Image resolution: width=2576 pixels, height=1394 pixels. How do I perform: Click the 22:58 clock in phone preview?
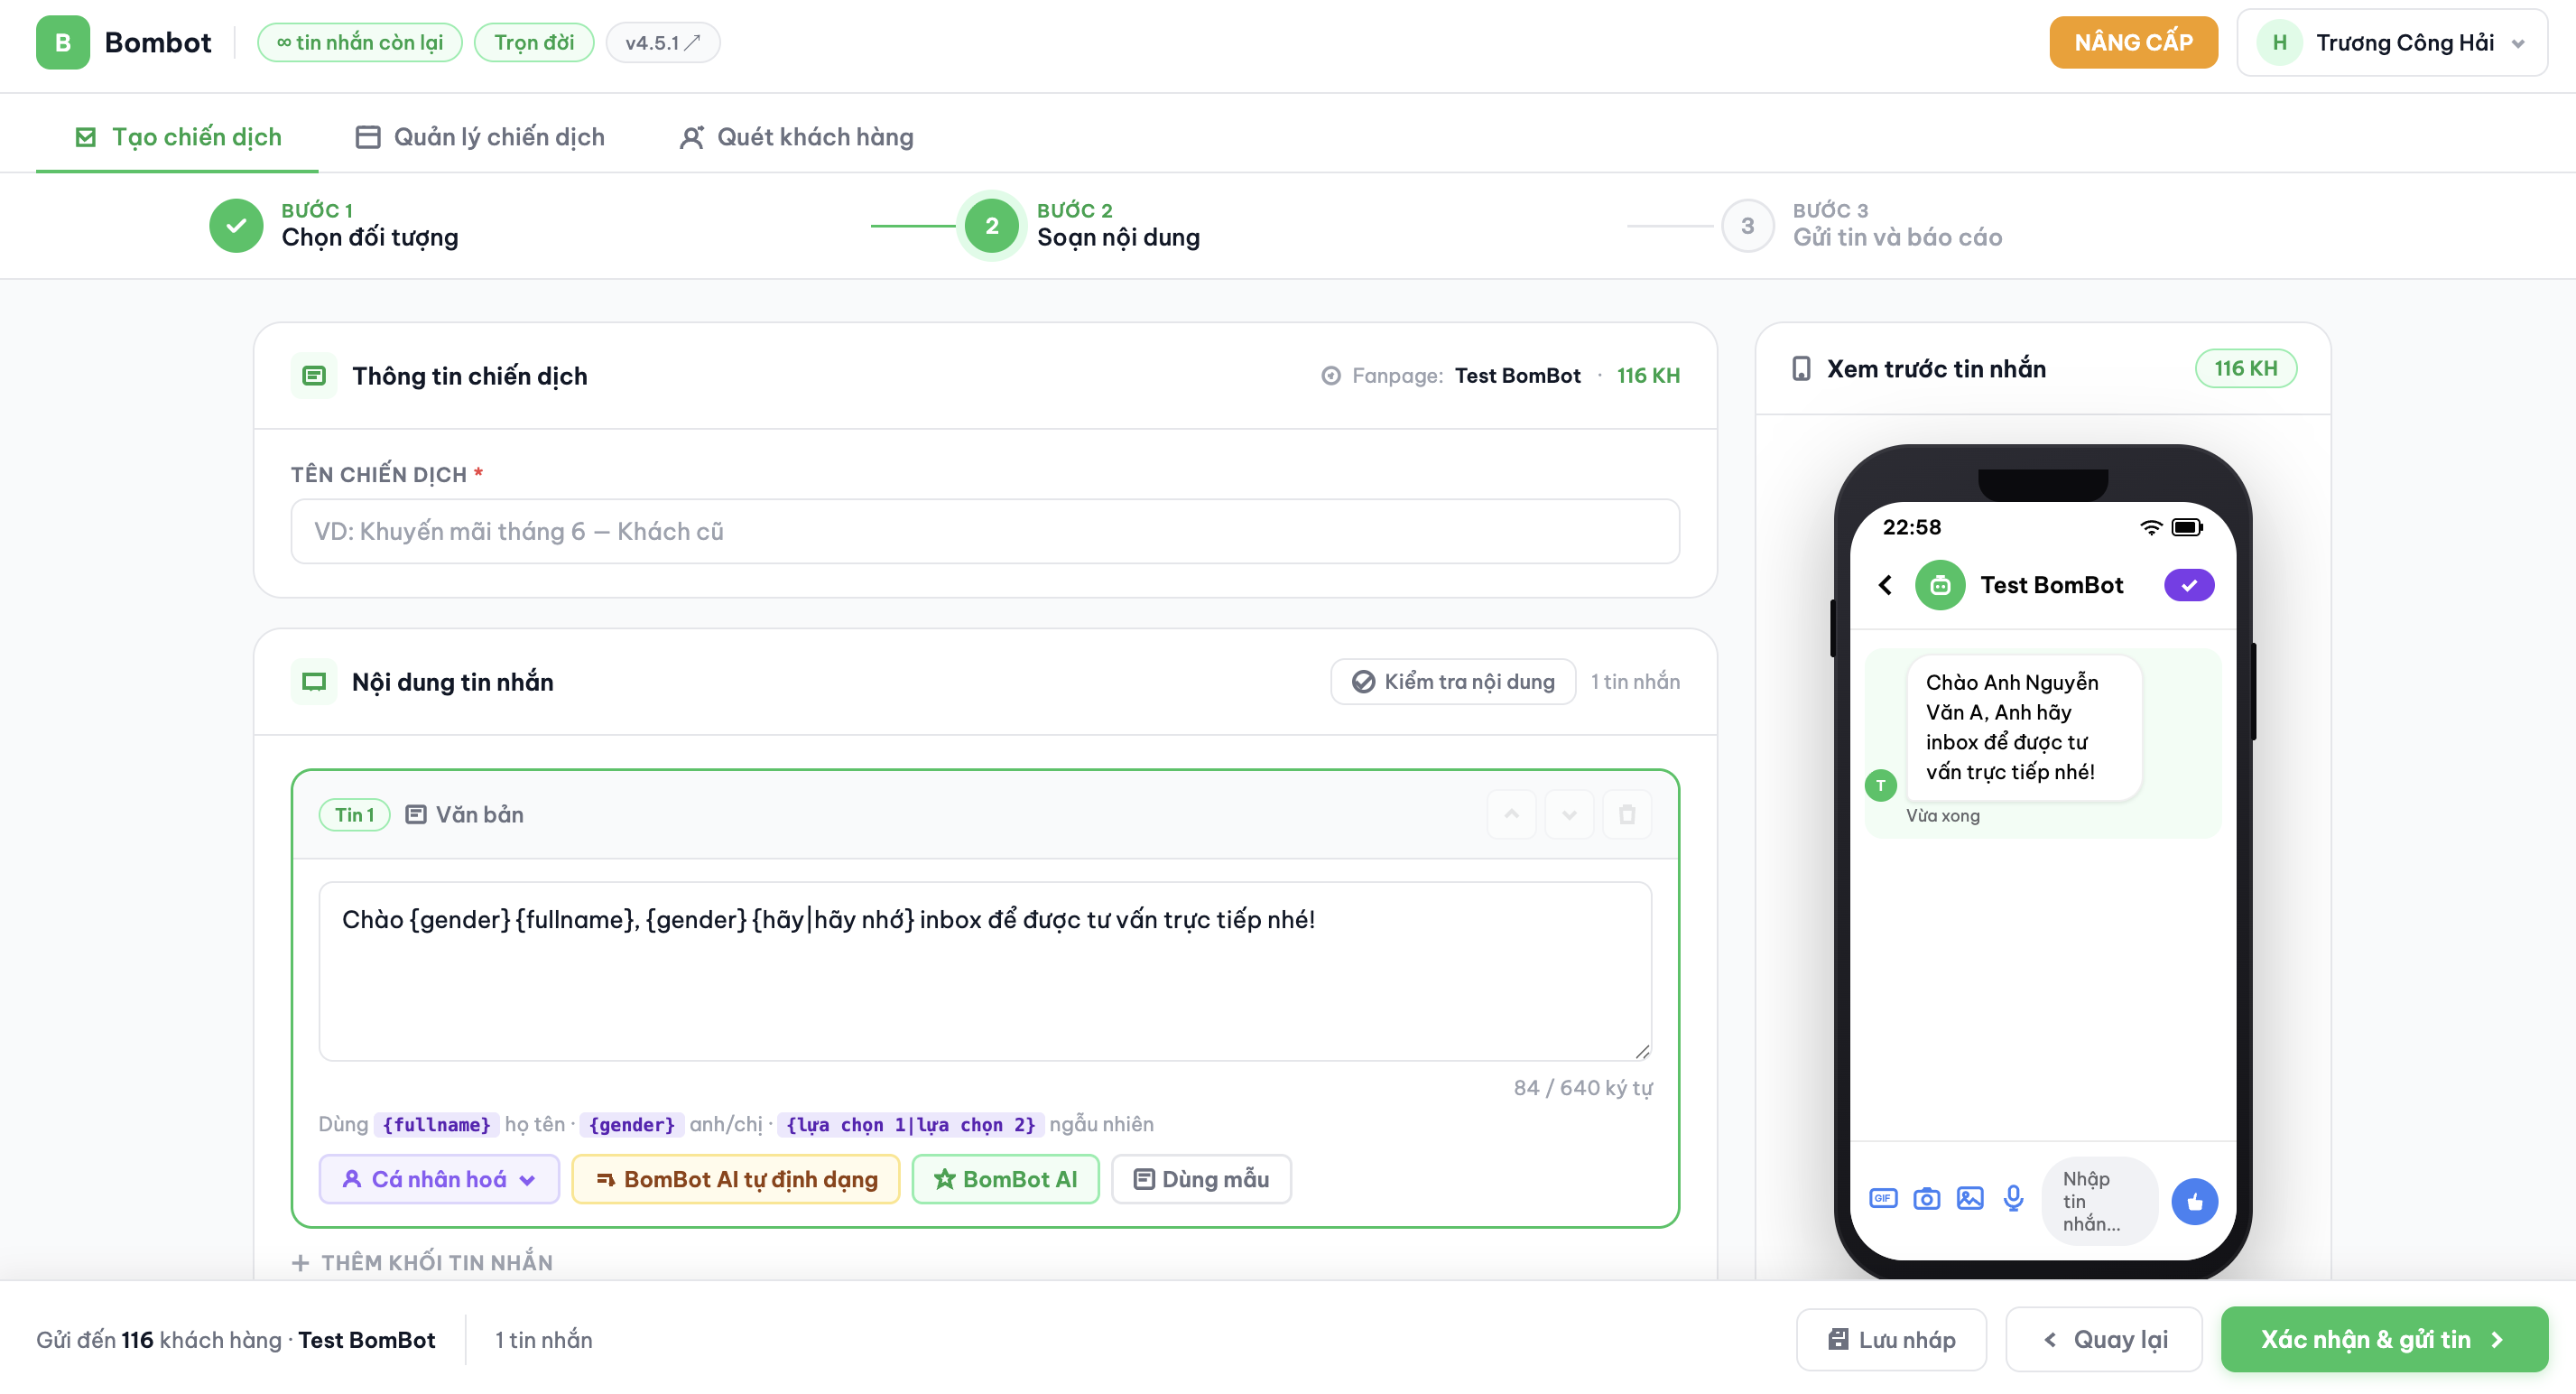pyautogui.click(x=1911, y=527)
